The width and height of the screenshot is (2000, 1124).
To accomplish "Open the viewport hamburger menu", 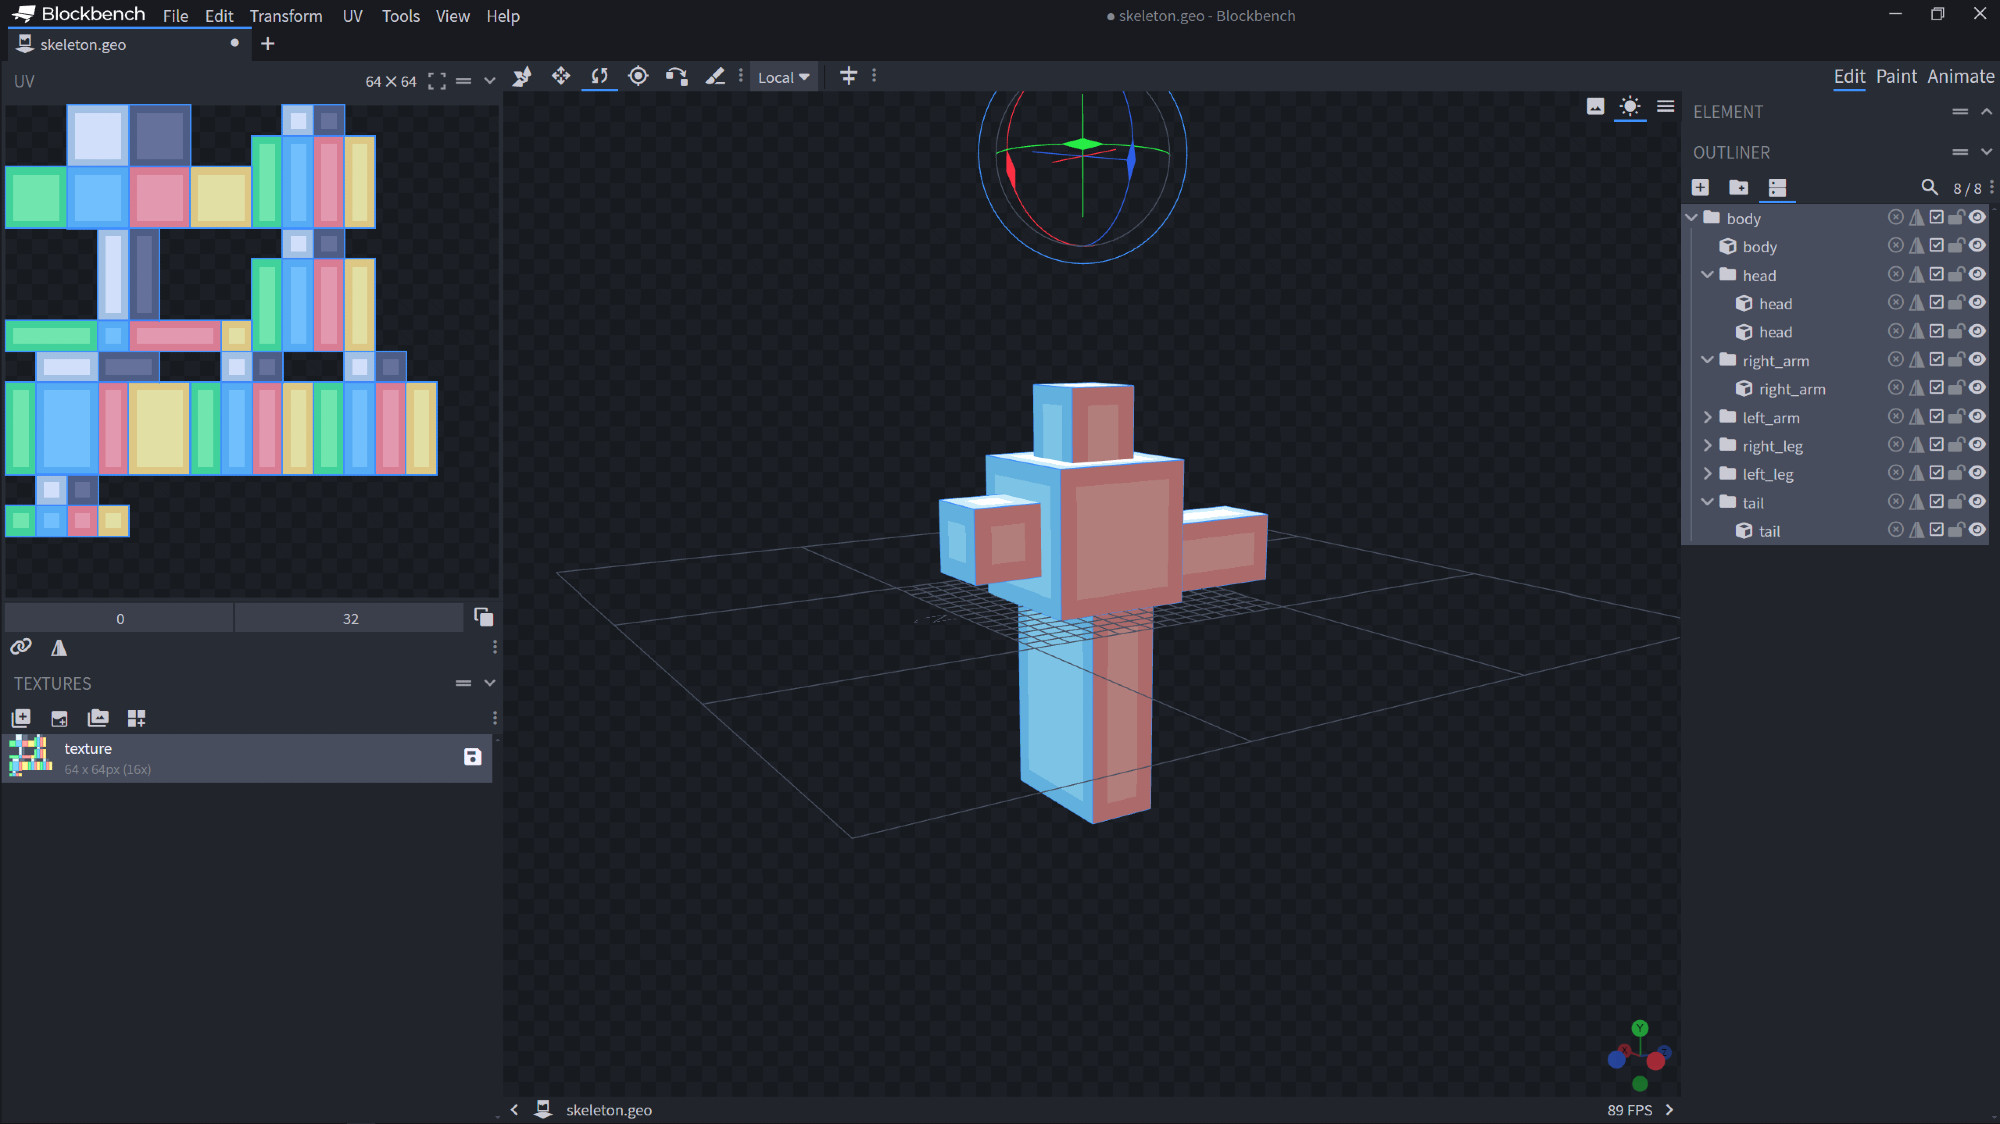I will click(1665, 106).
